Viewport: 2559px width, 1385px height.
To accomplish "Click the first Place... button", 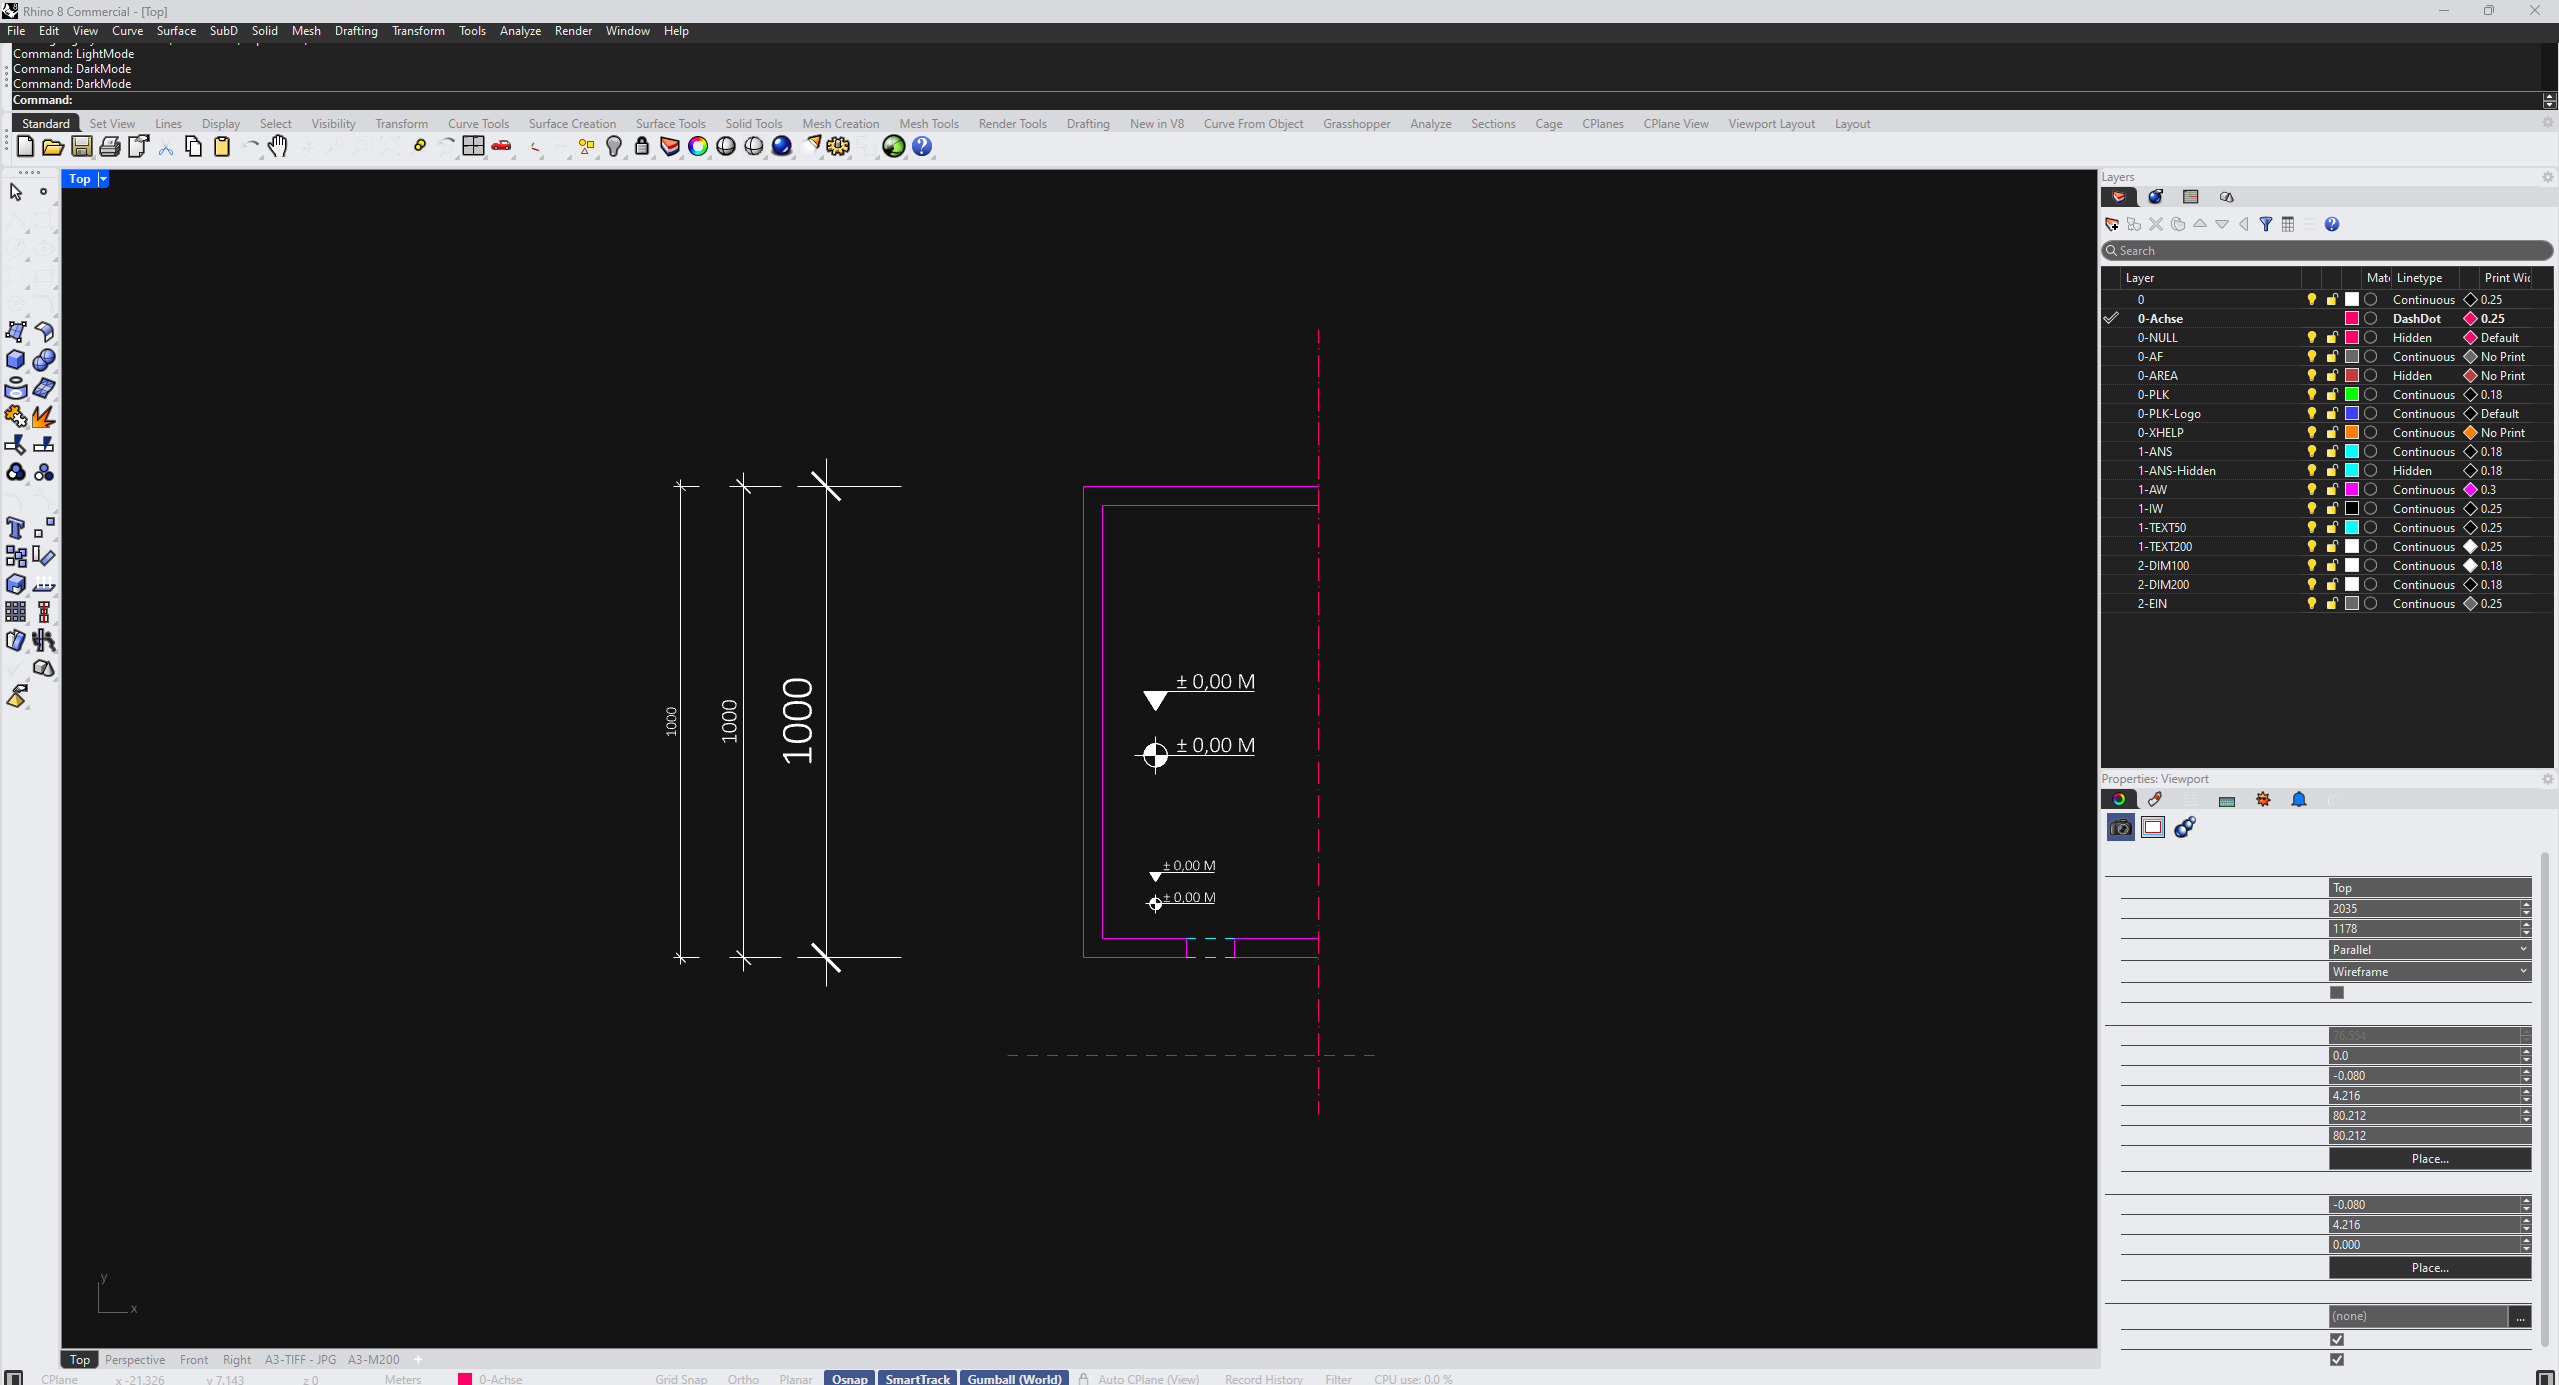I will pyautogui.click(x=2429, y=1159).
